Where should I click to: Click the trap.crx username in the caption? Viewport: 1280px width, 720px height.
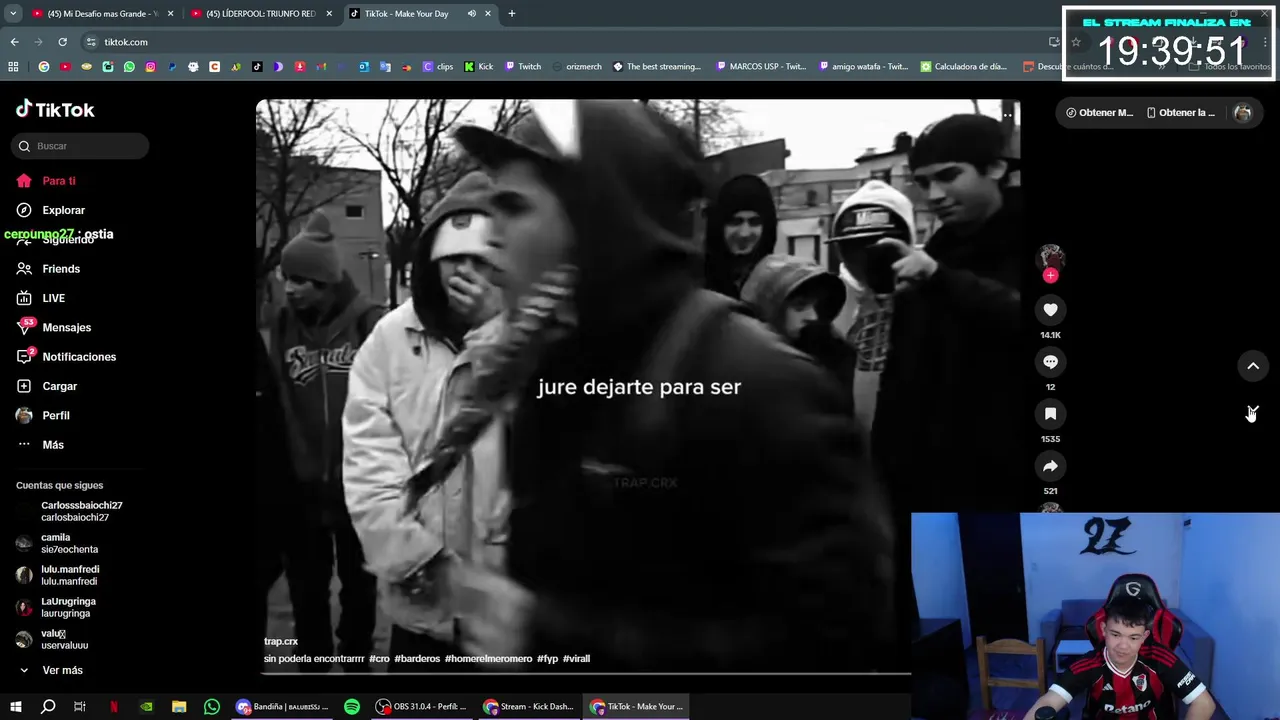[x=281, y=641]
